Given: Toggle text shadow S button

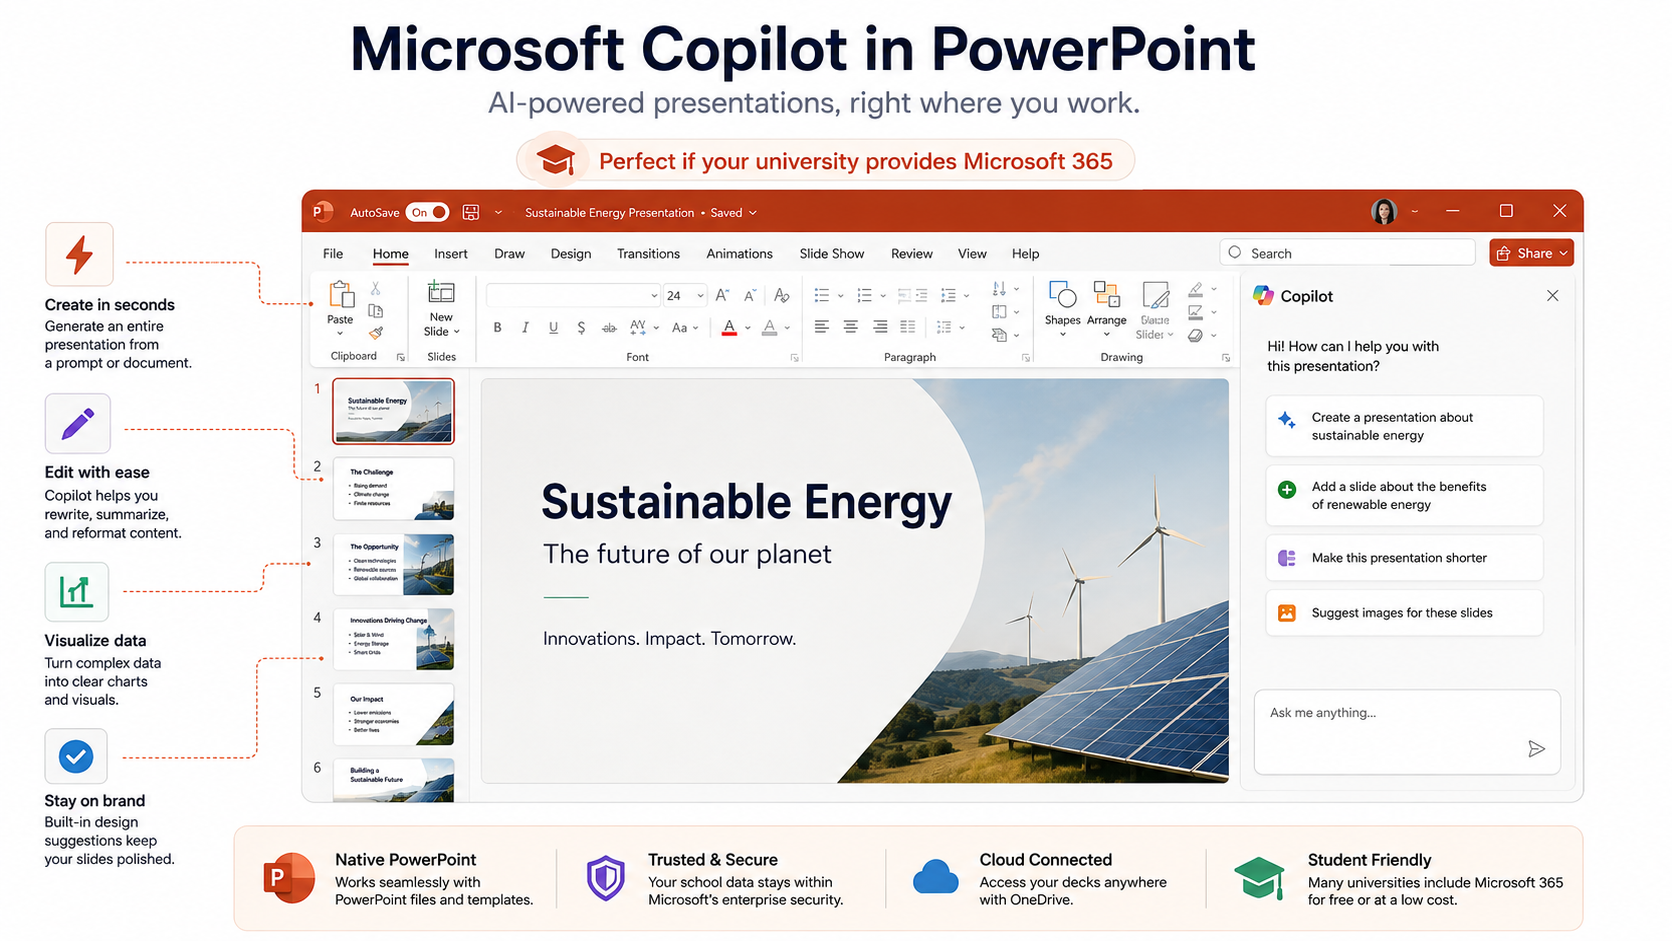Looking at the screenshot, I should (581, 327).
